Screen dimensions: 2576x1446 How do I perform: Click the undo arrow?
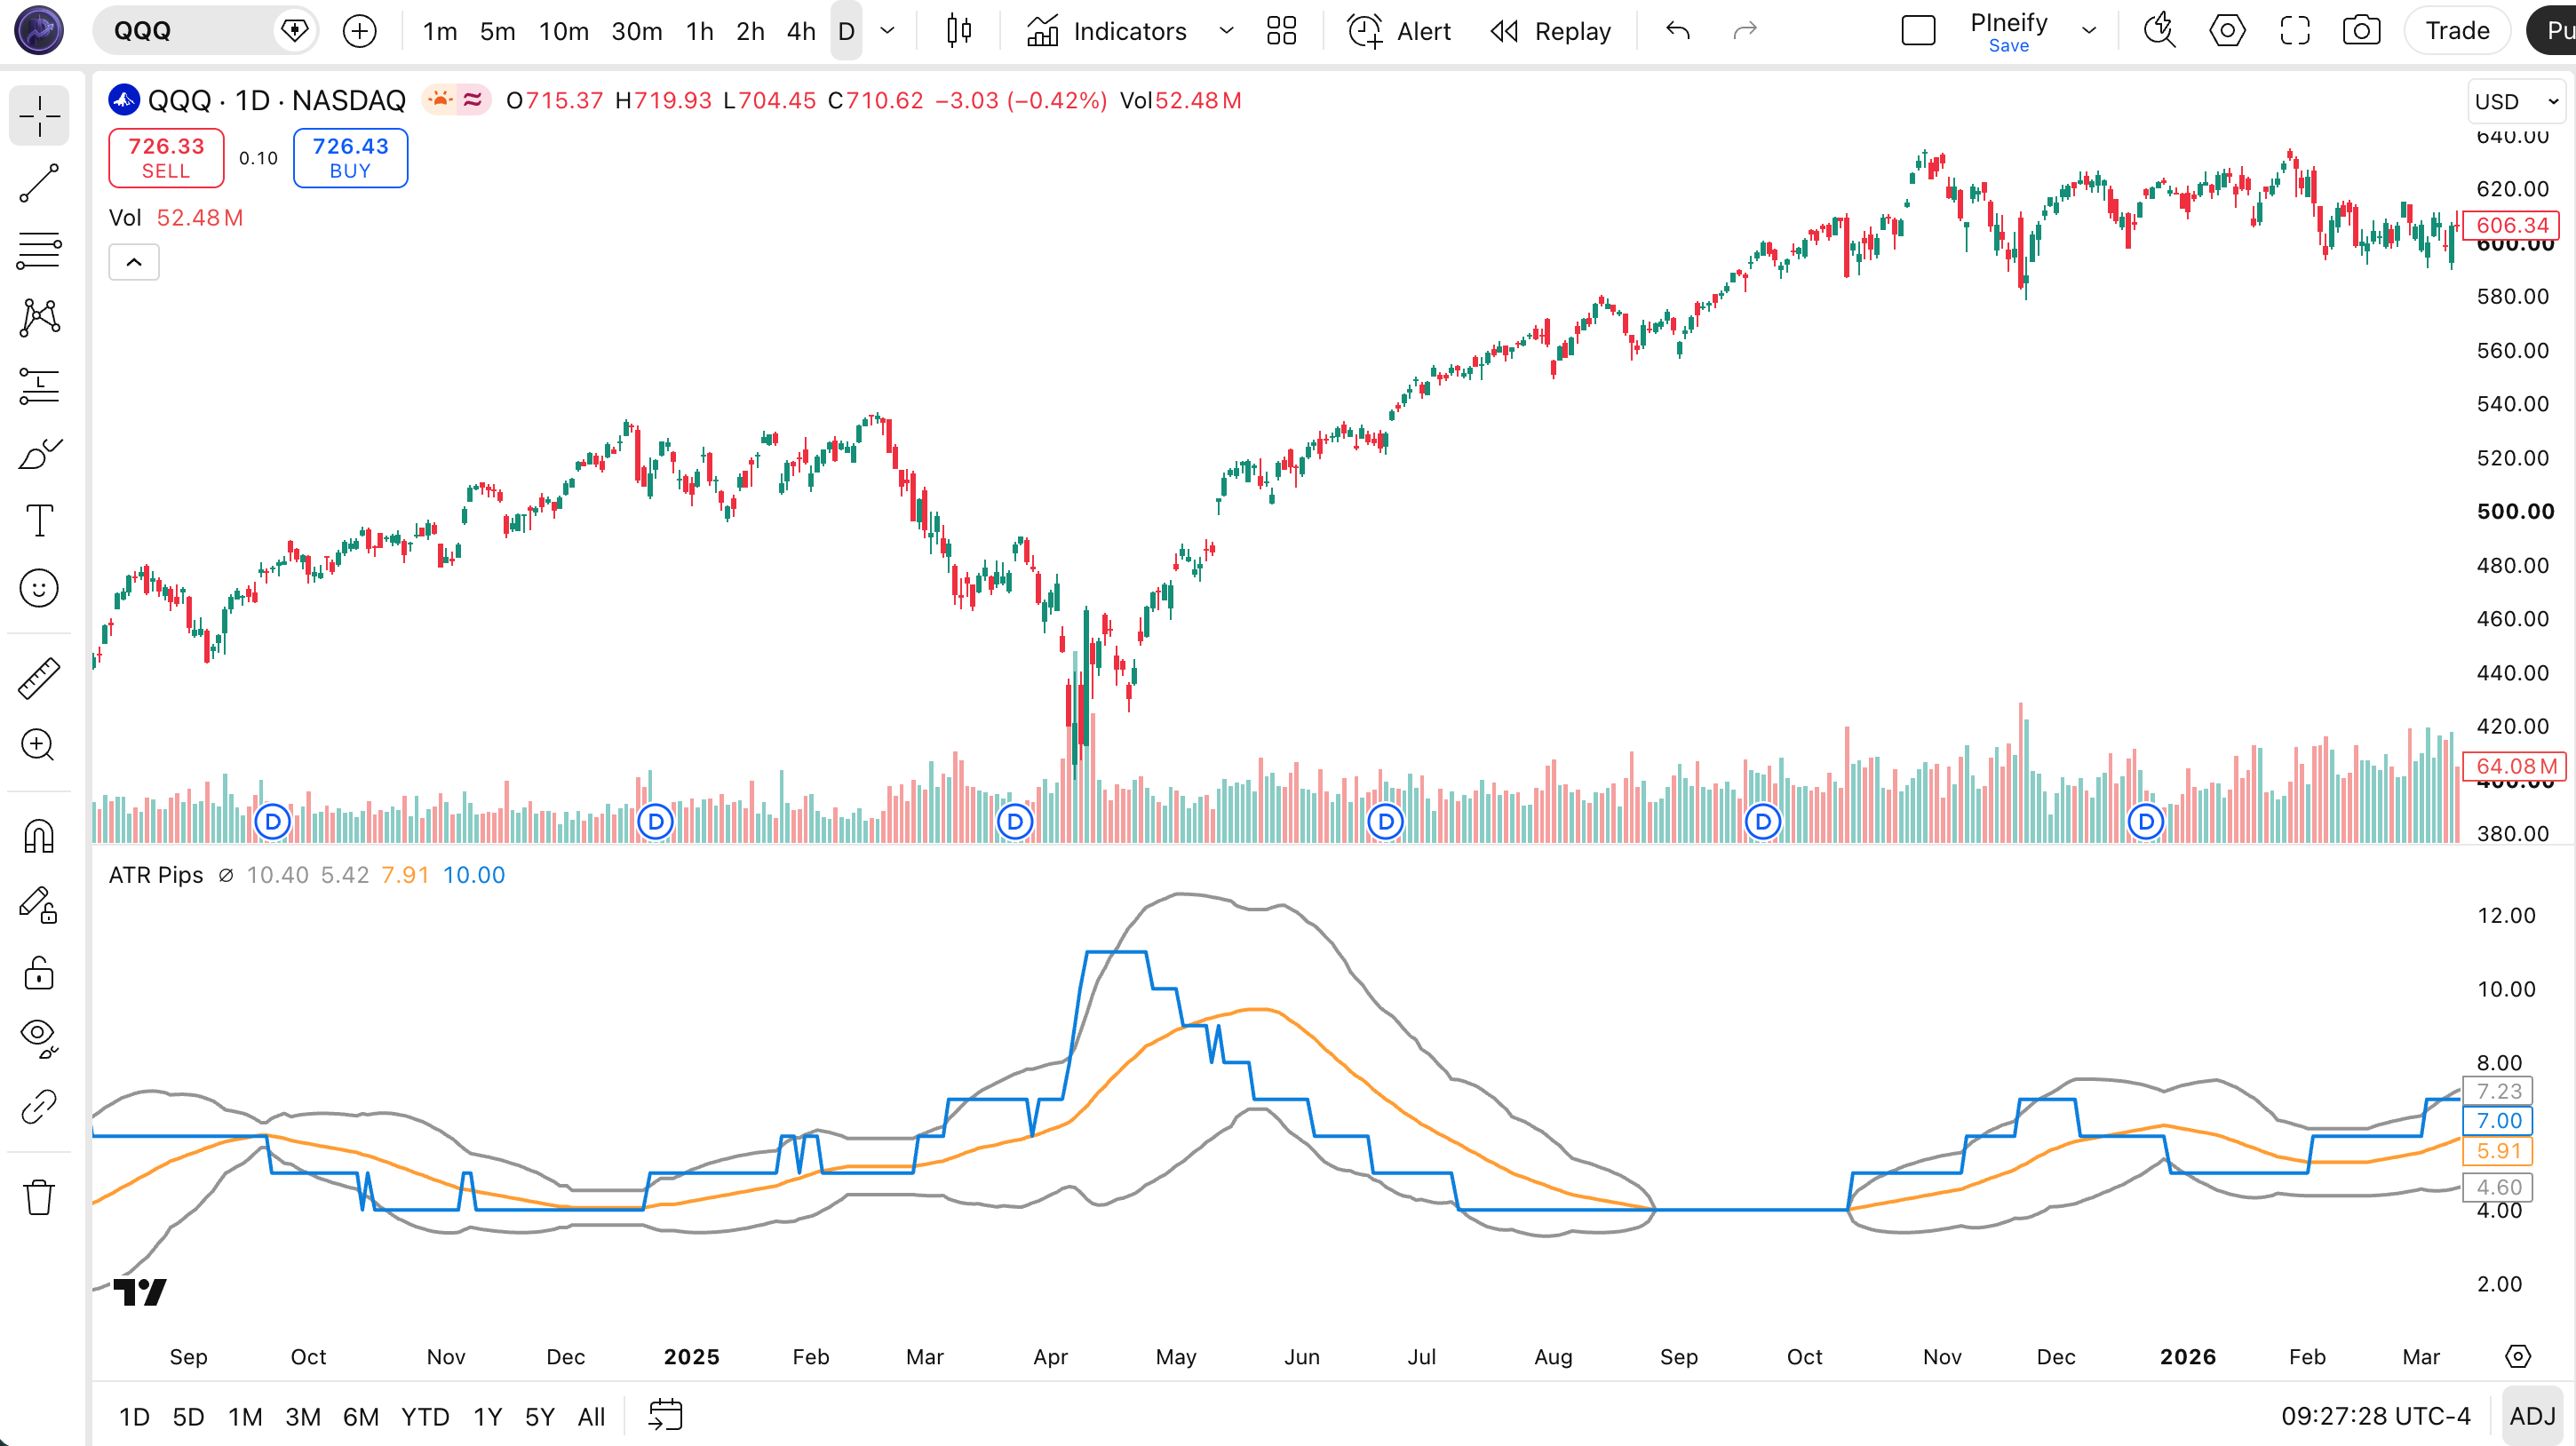pos(1678,31)
